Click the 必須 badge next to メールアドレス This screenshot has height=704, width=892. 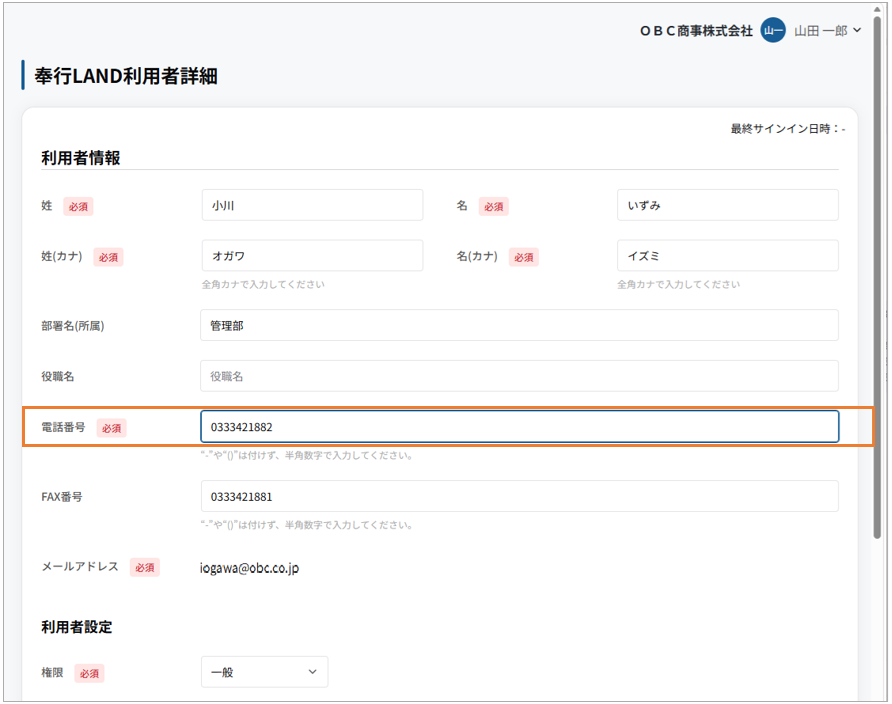coord(144,568)
